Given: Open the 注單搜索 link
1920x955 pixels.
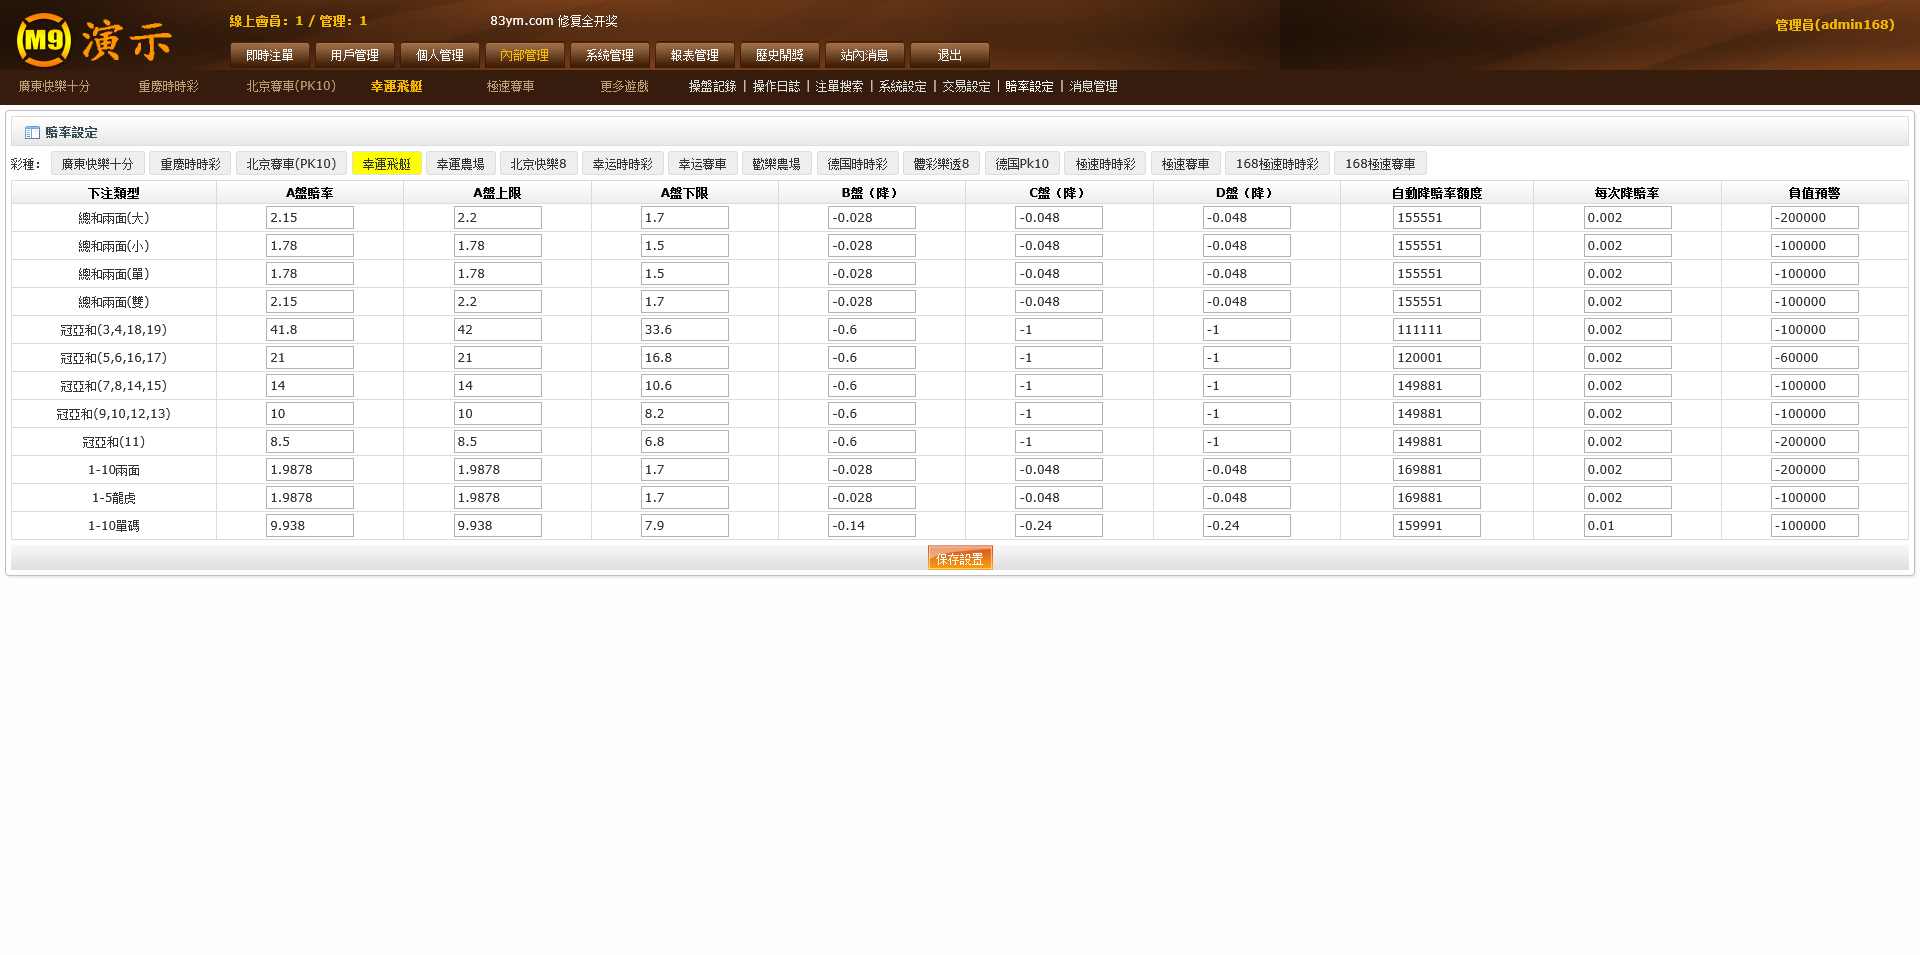Looking at the screenshot, I should 839,87.
